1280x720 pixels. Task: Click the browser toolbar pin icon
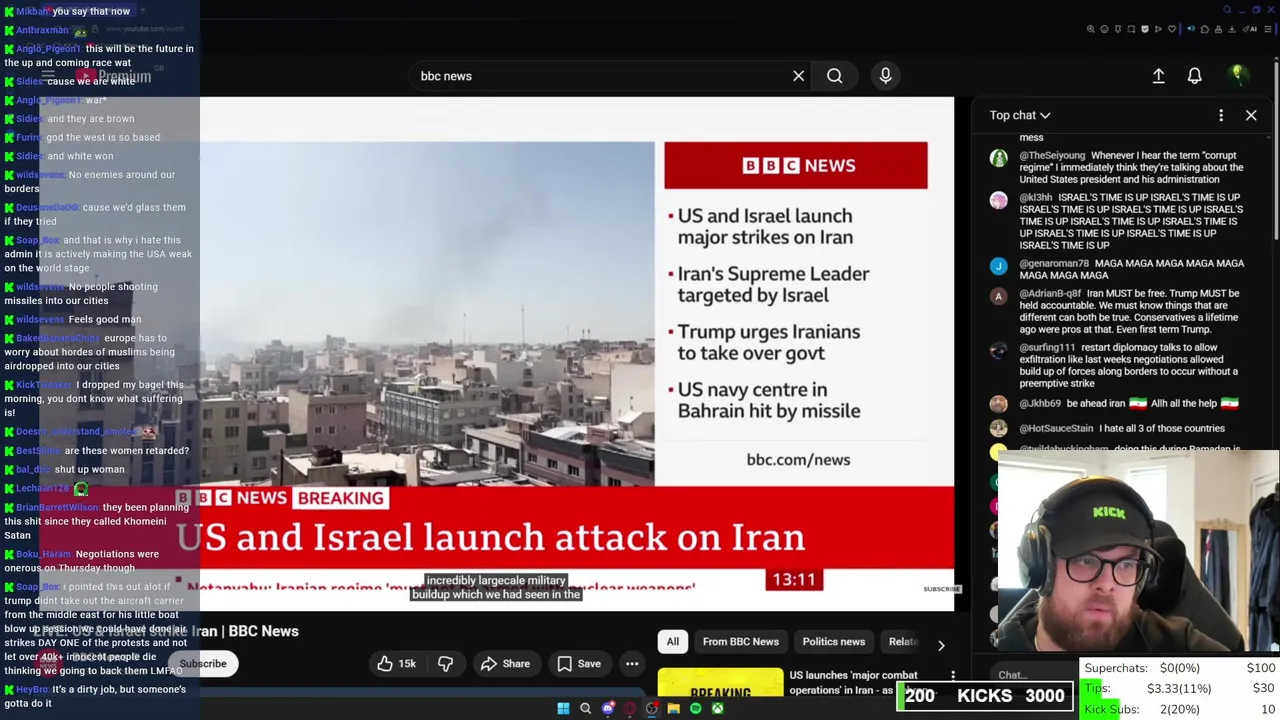tap(1118, 29)
